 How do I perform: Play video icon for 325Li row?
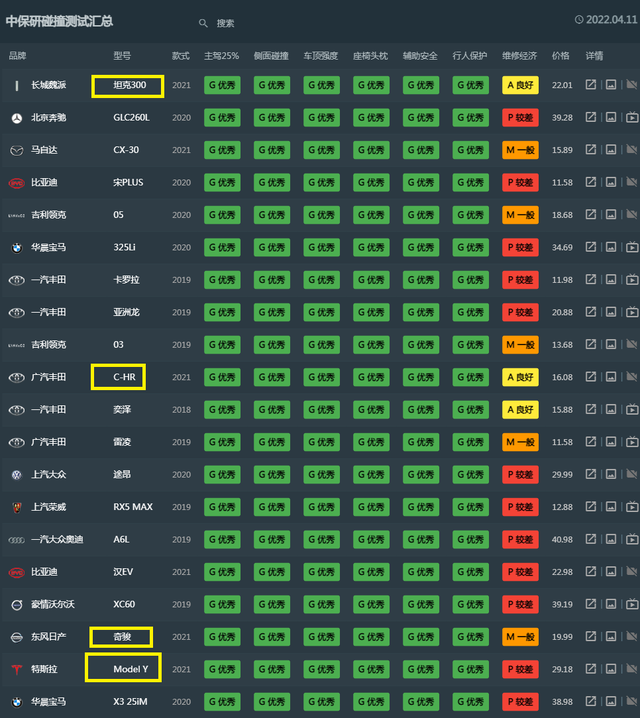(632, 247)
